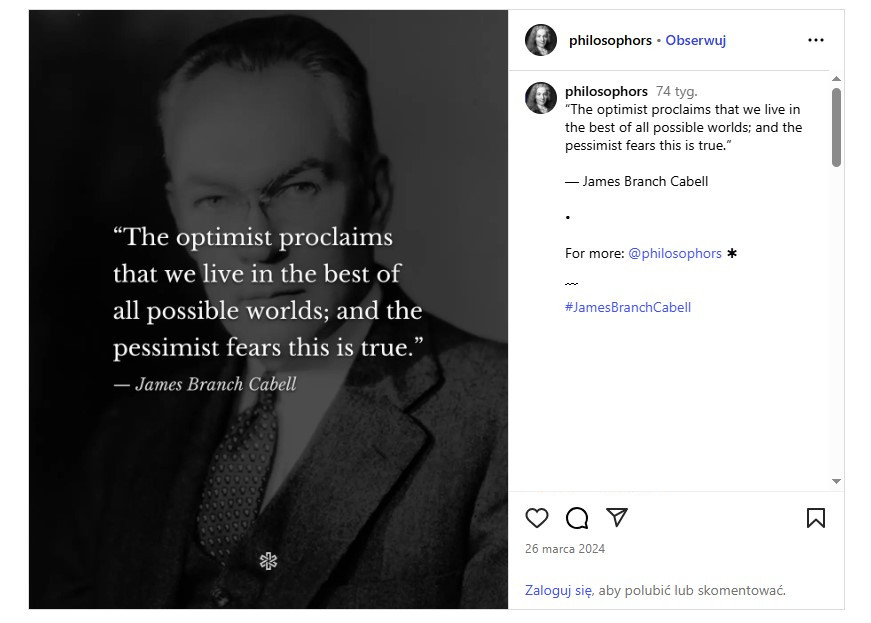Open the philosophors username above the caption
Image resolution: width=871 pixels, height=623 pixels.
coord(606,91)
